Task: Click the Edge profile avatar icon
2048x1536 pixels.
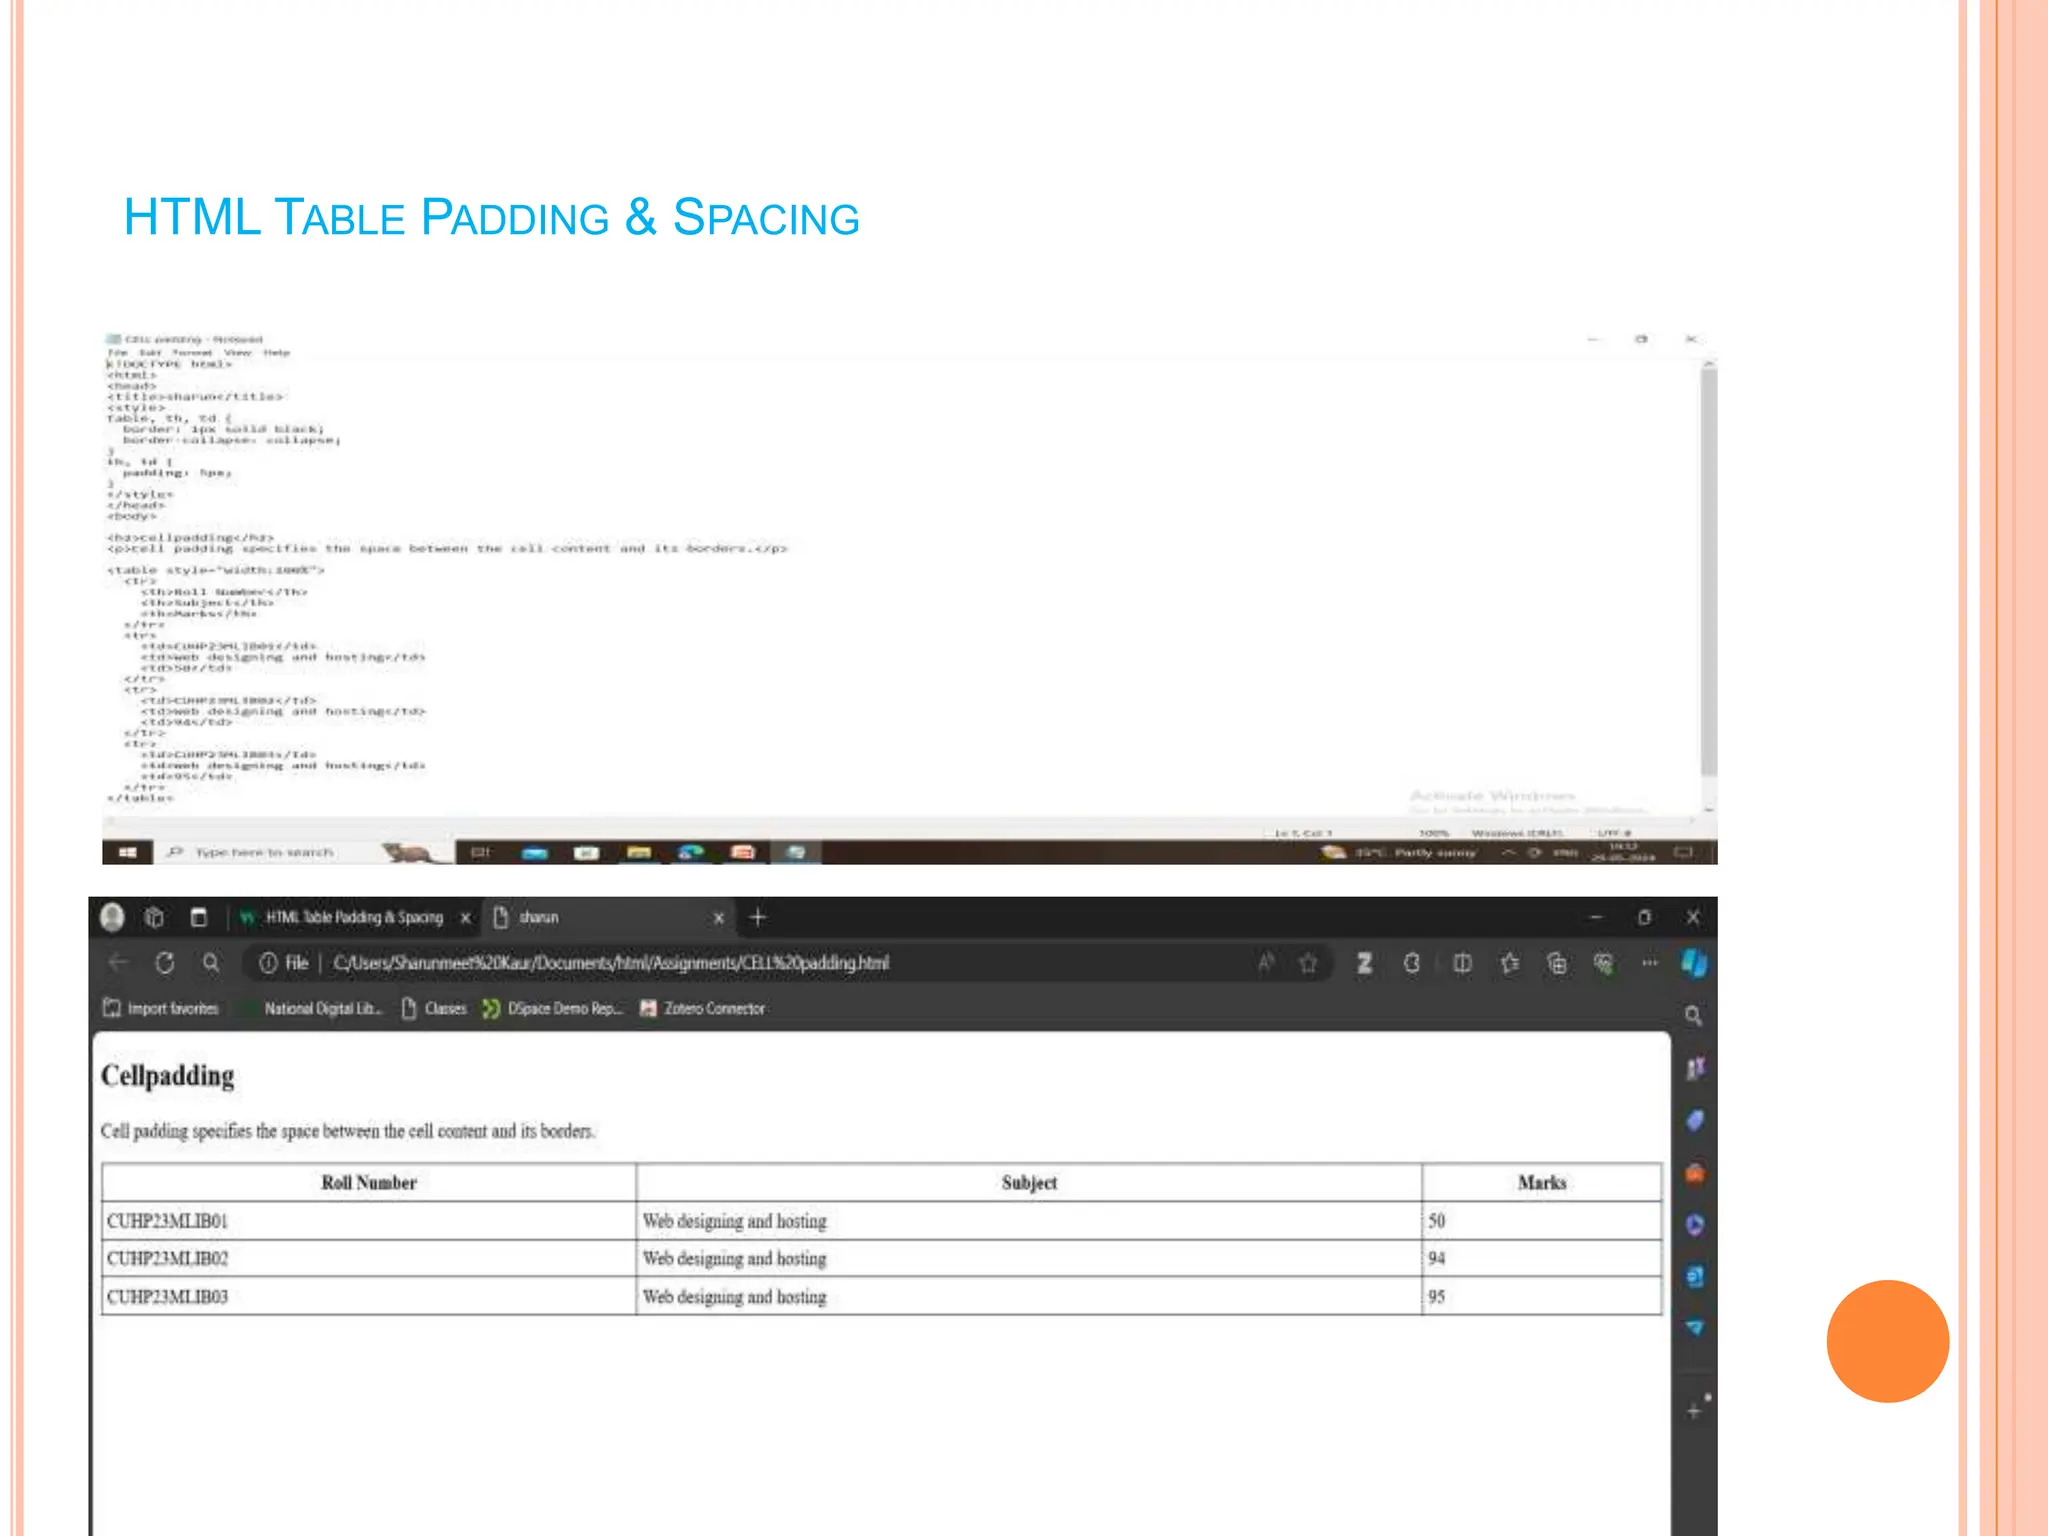Action: pyautogui.click(x=113, y=916)
